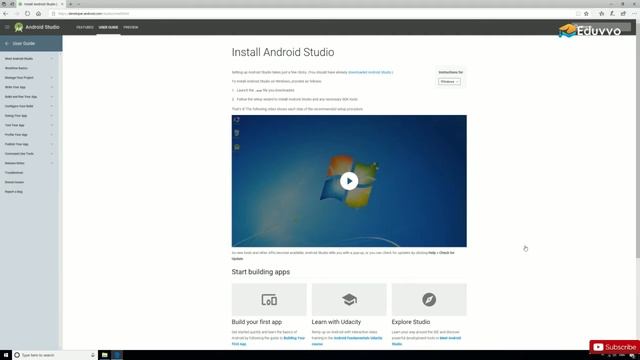The image size is (640, 360).
Task: Switch to the browser taskbar icon
Action: (117, 355)
